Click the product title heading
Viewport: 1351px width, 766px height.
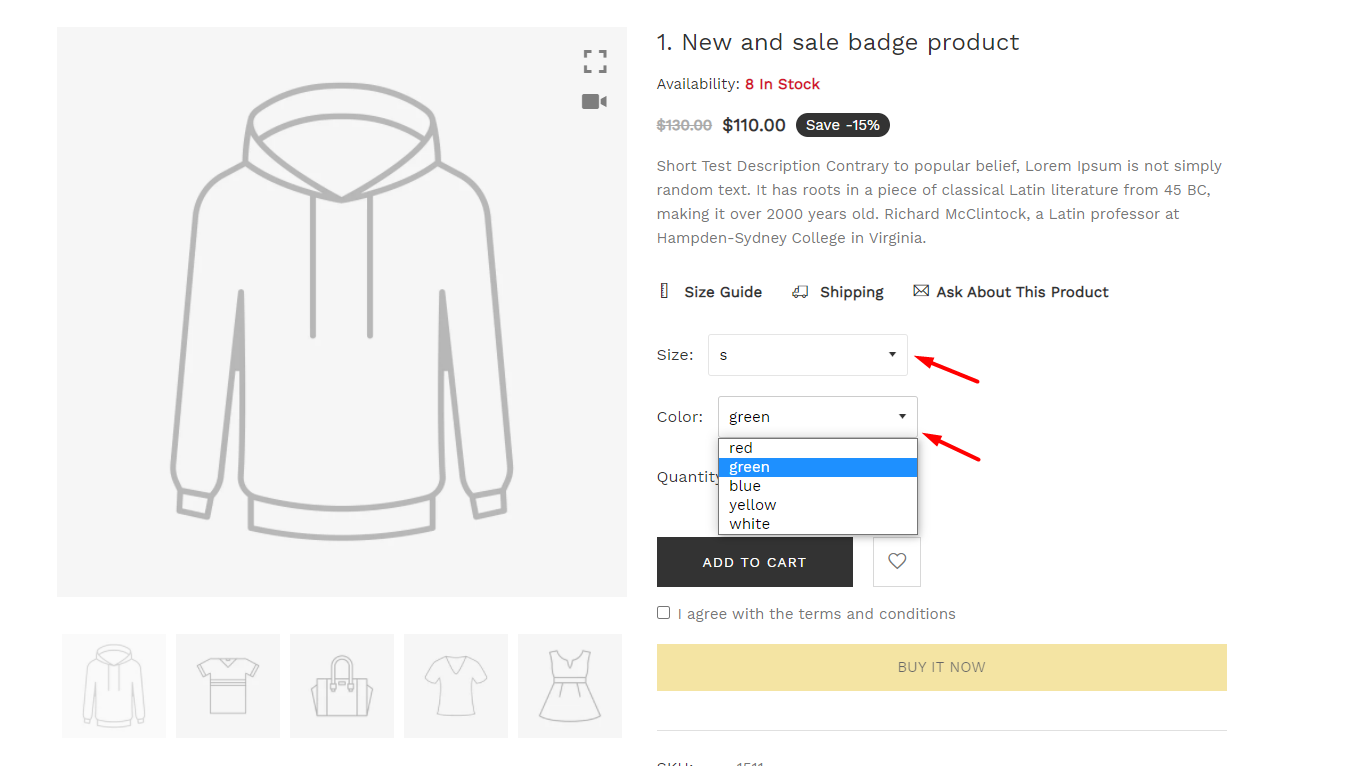coord(837,42)
